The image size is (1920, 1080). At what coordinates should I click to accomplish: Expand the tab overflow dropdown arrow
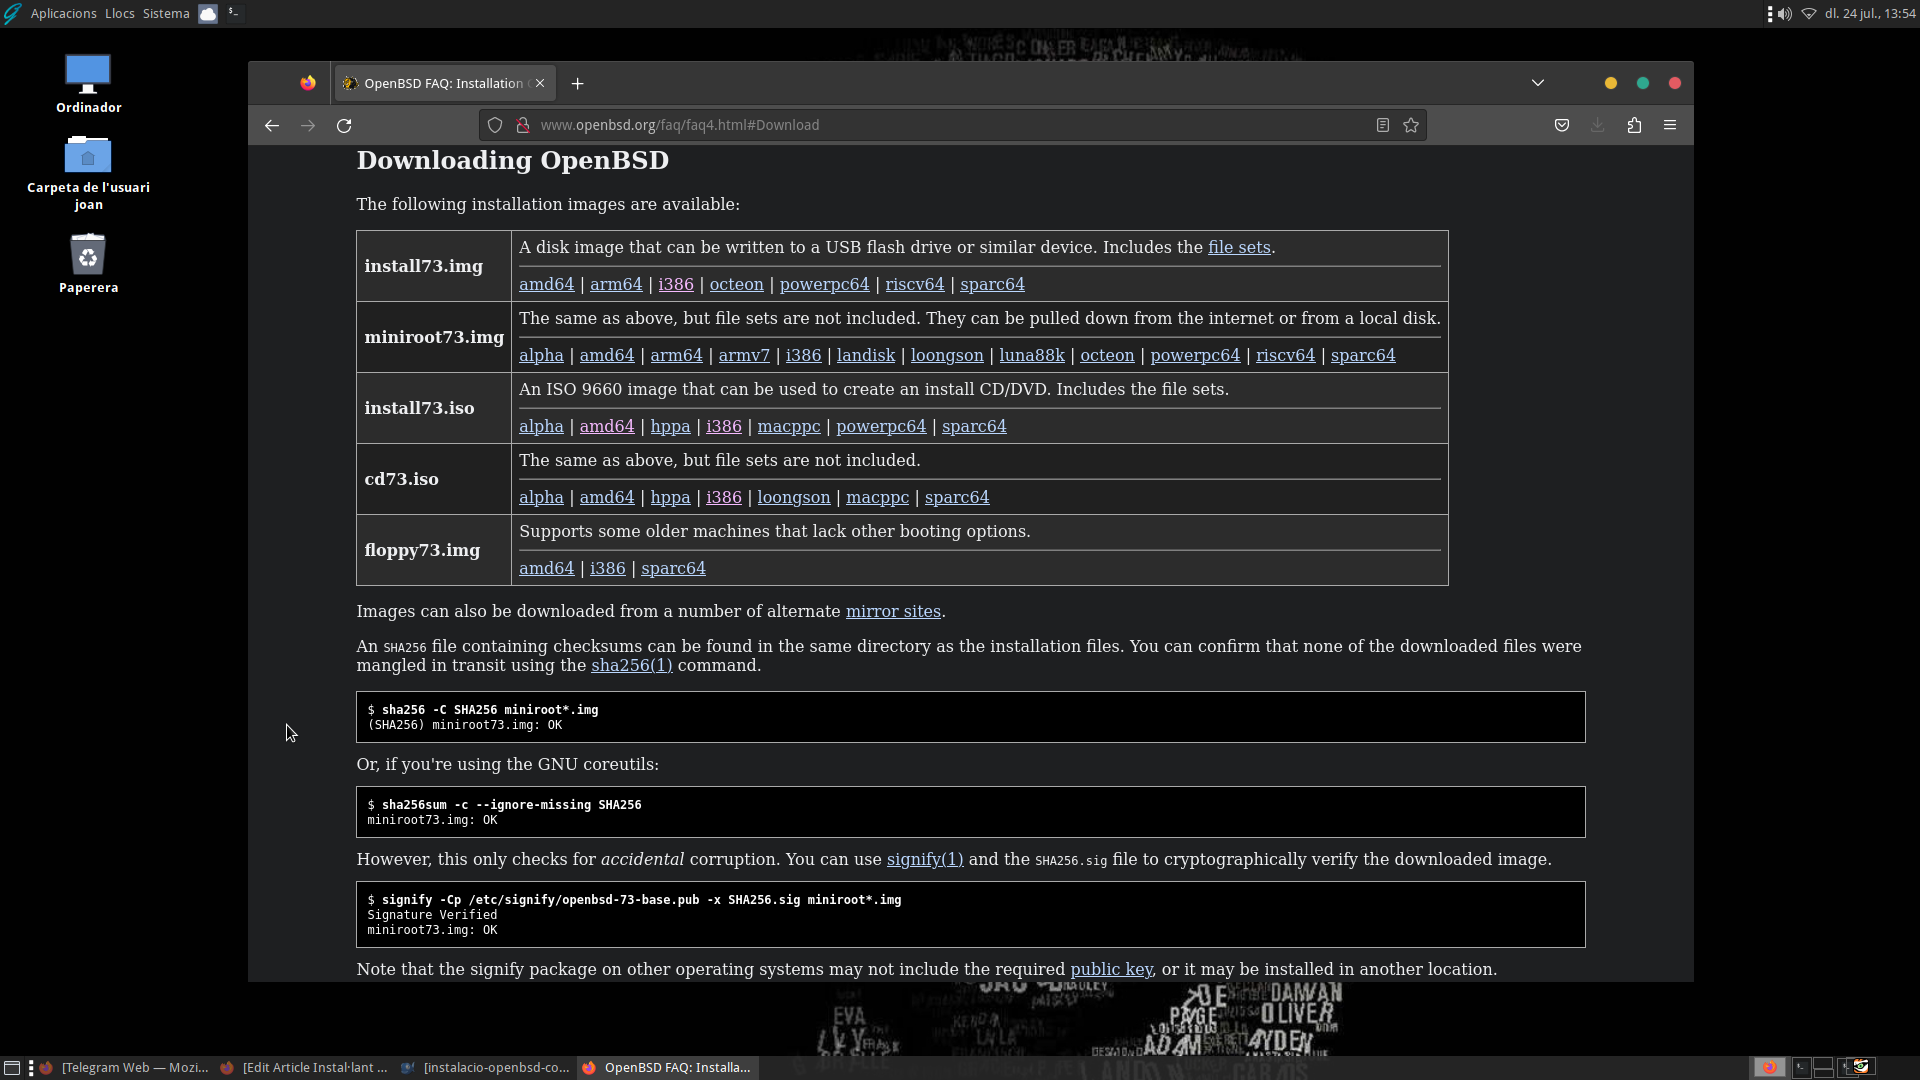1538,82
